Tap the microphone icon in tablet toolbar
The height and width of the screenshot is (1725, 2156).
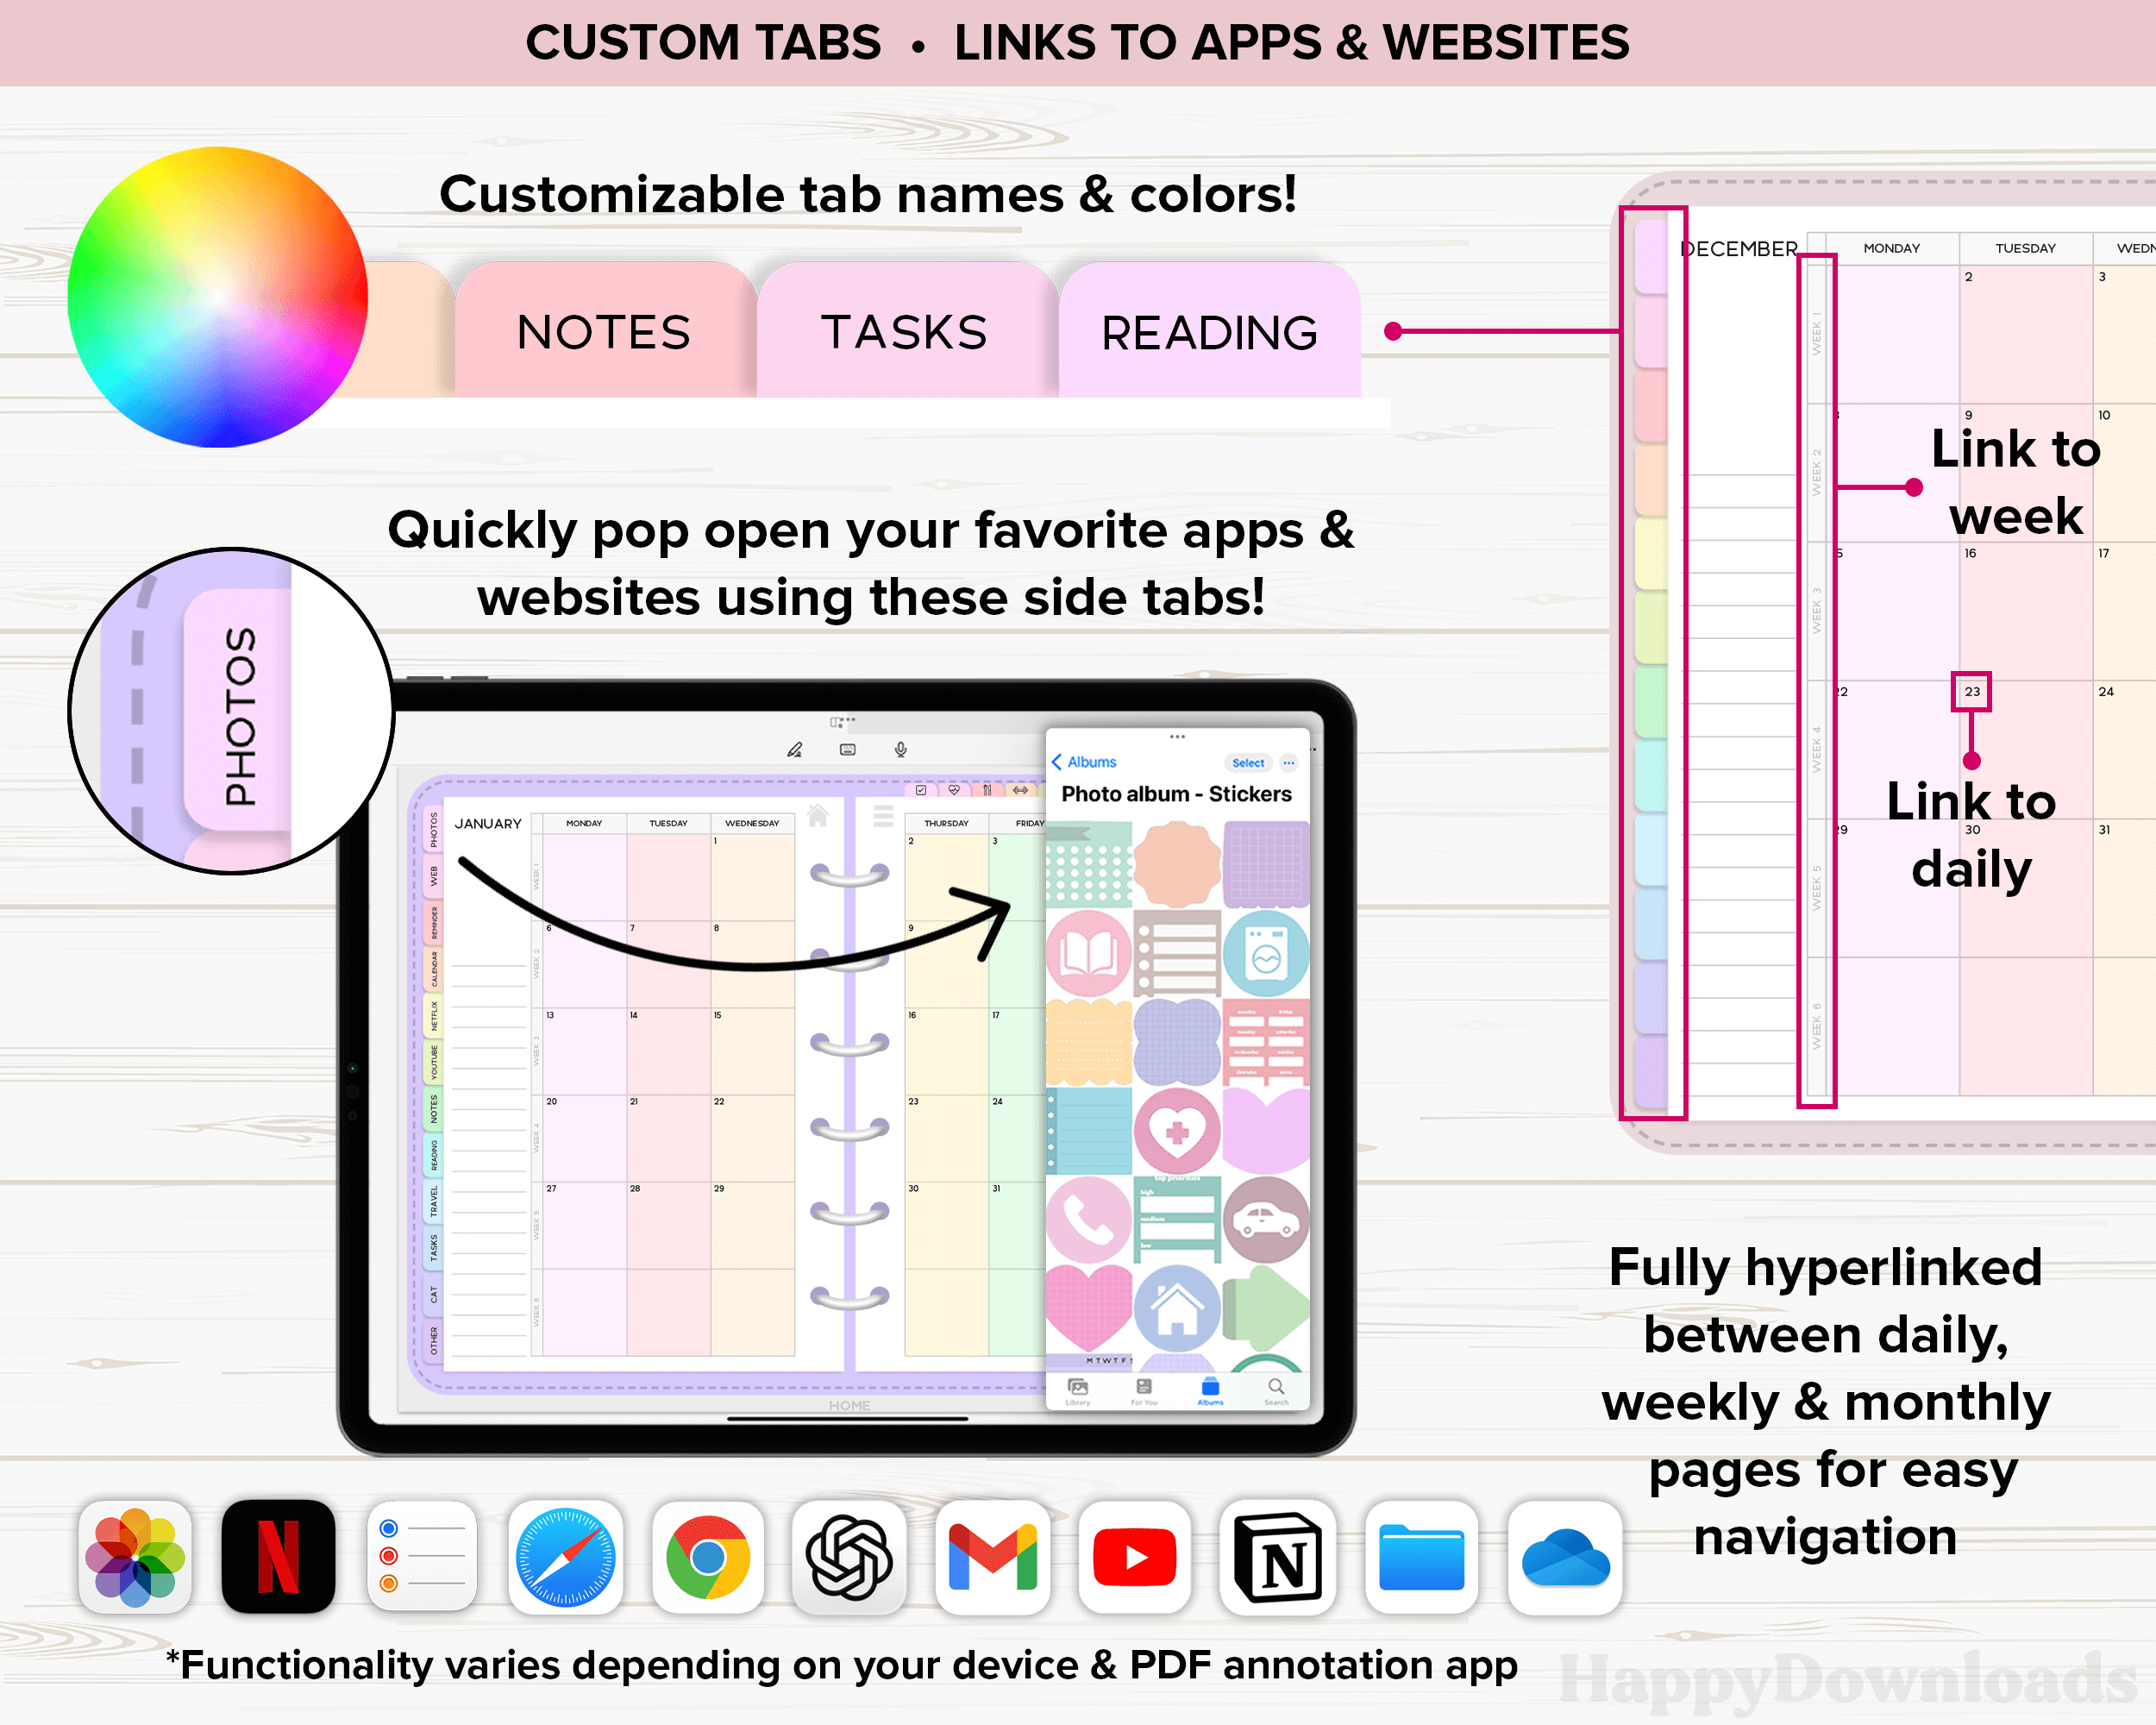point(900,749)
